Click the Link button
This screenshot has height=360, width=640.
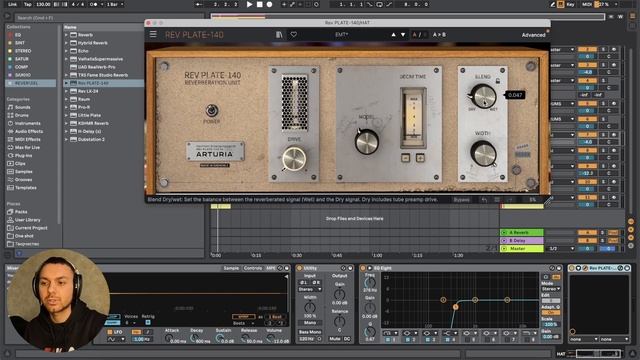click(x=13, y=4)
